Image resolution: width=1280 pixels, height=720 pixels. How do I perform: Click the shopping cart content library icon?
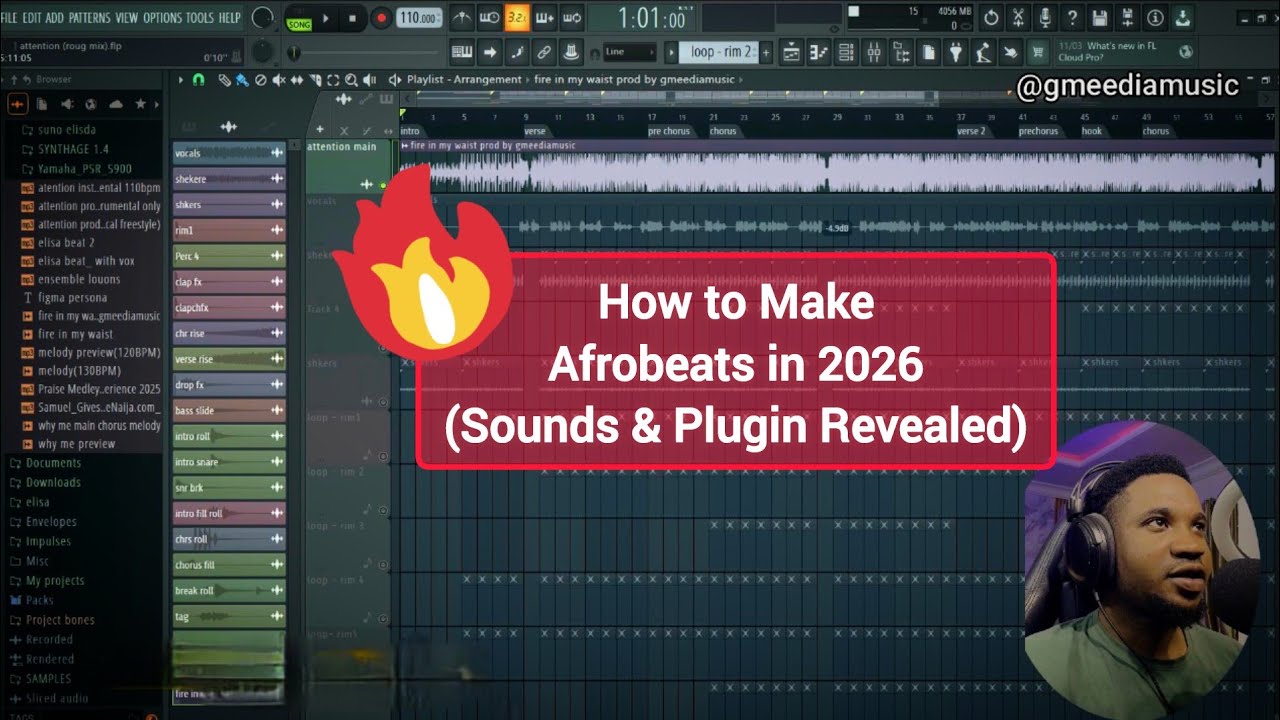pos(1037,52)
